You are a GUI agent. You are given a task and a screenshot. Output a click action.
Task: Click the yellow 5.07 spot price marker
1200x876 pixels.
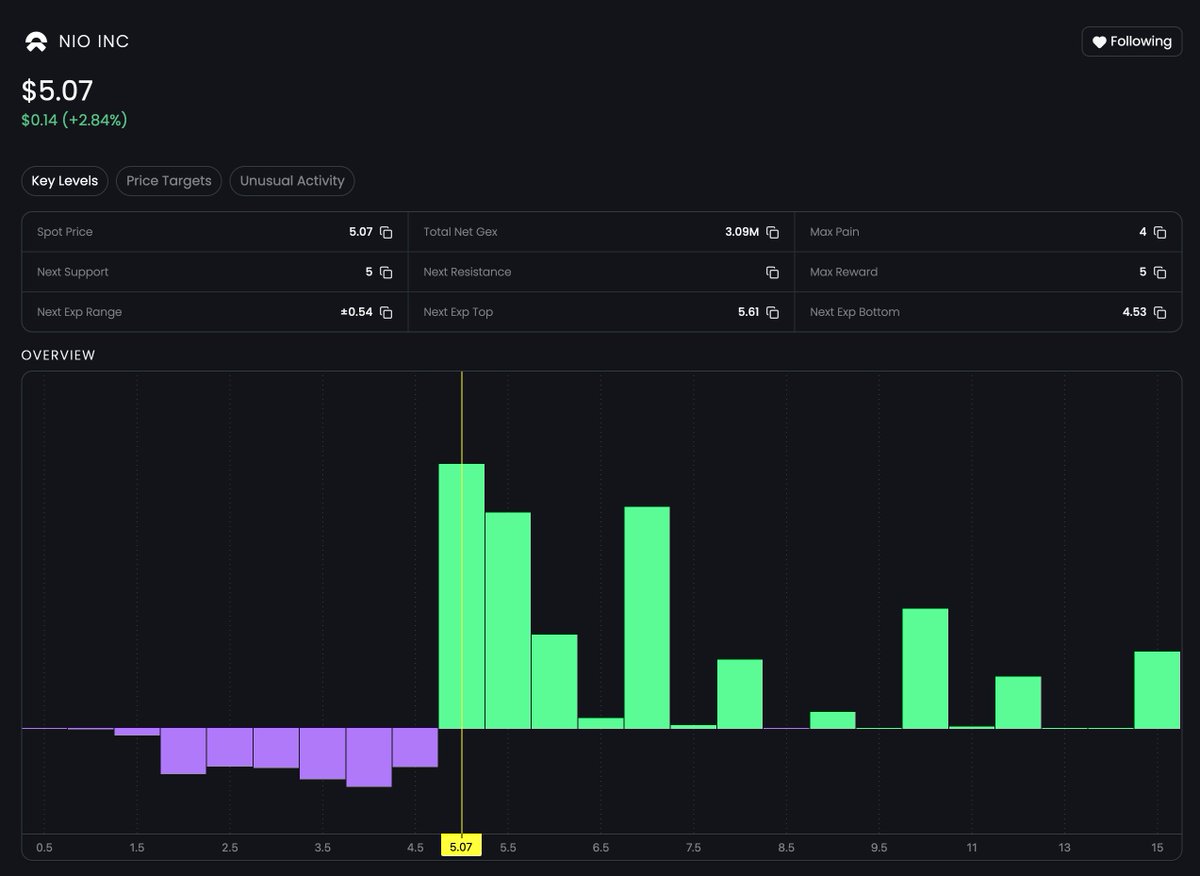tap(461, 847)
